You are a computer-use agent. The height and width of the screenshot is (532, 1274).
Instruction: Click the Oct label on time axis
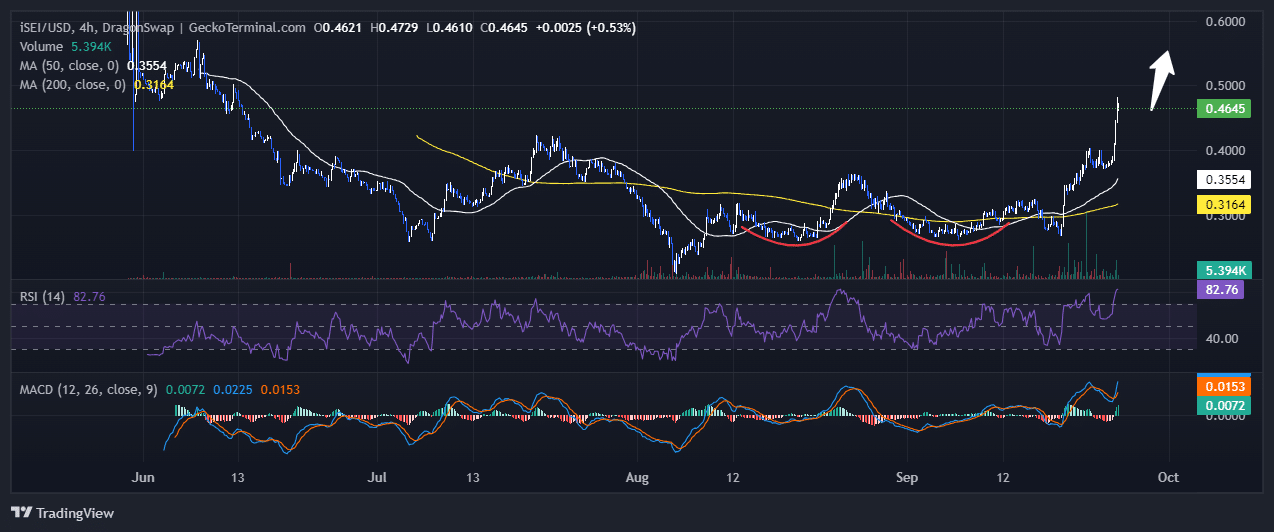click(1169, 477)
